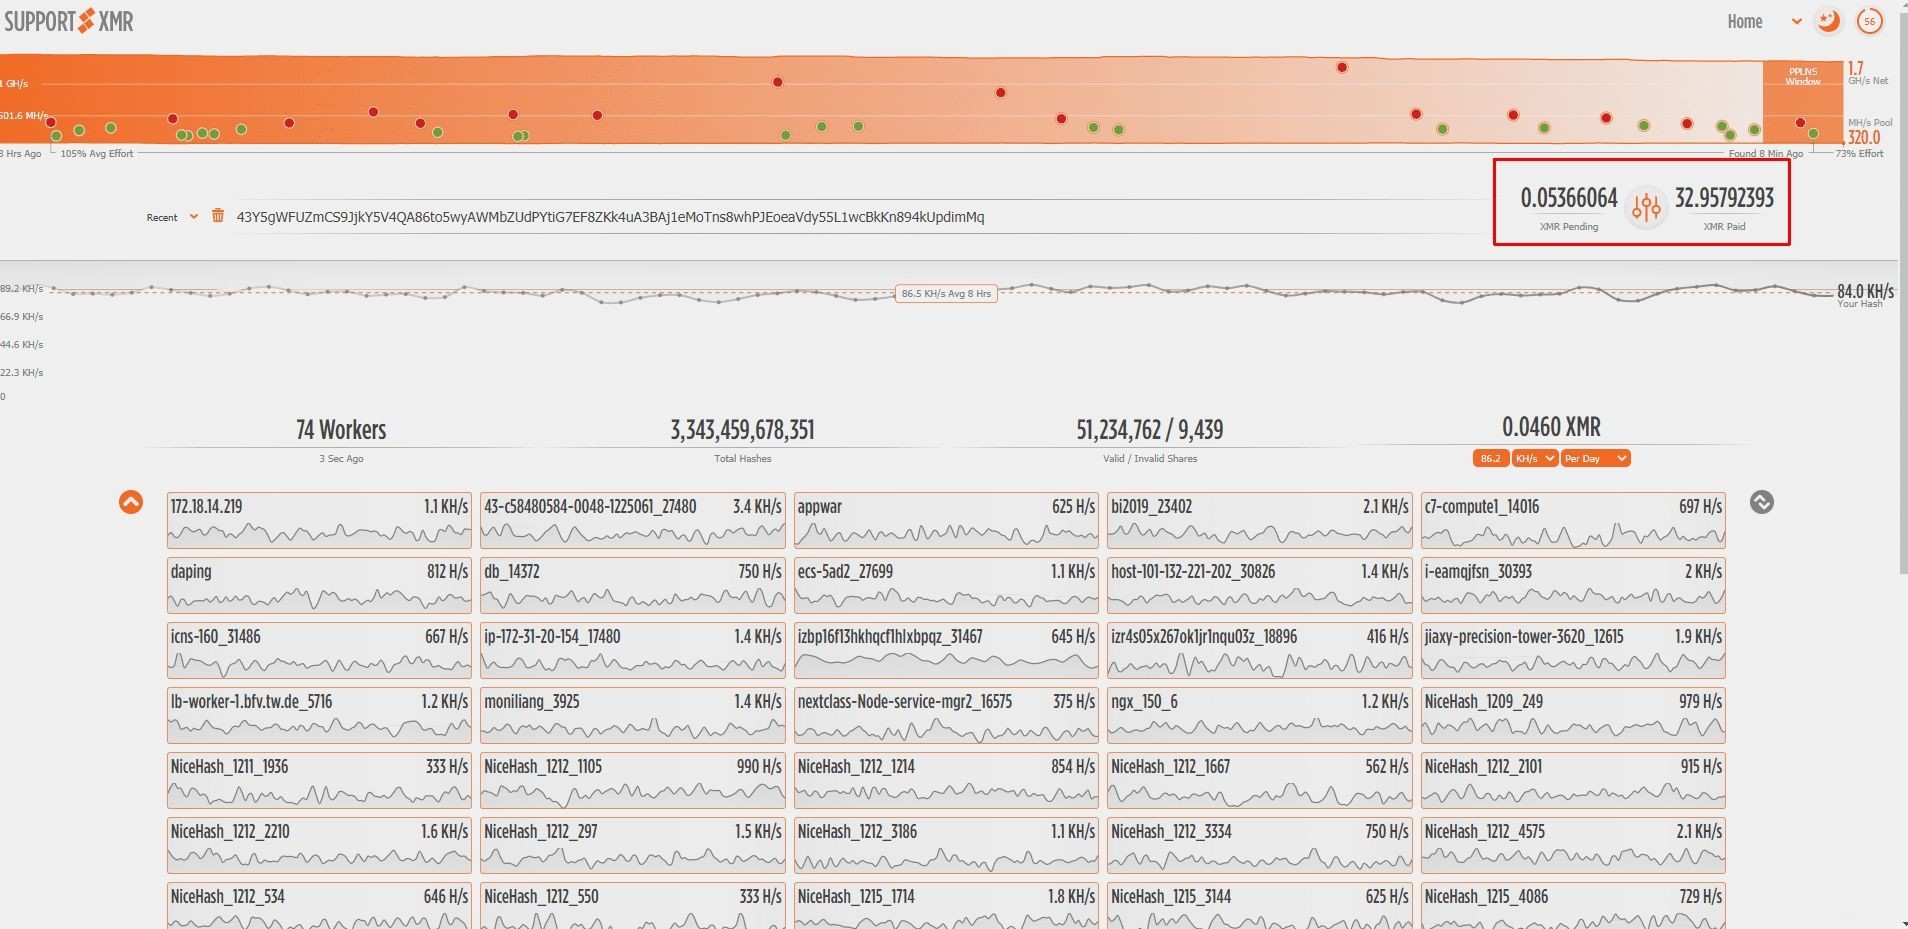1908x929 pixels.
Task: Open worker card NiceHash_1212_1667
Action: coord(1259,779)
